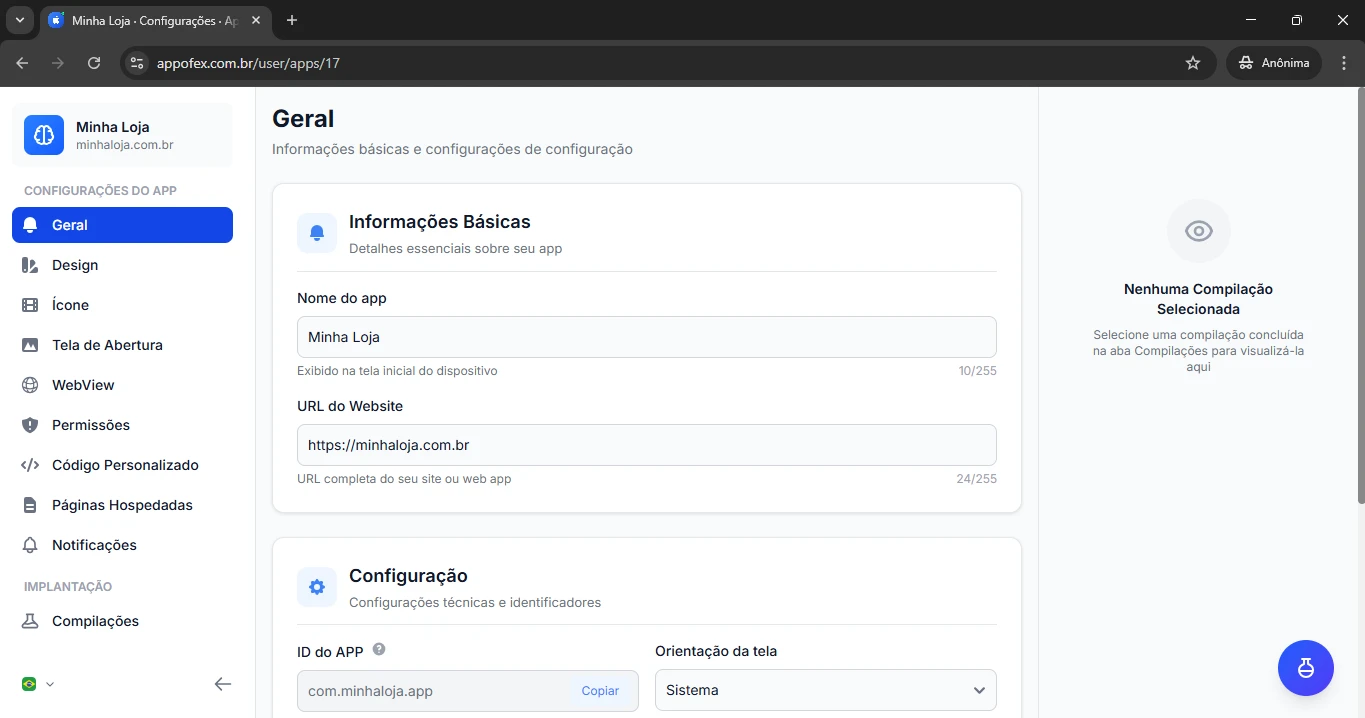Image resolution: width=1365 pixels, height=718 pixels.
Task: Click the WebView globe icon
Action: click(30, 385)
